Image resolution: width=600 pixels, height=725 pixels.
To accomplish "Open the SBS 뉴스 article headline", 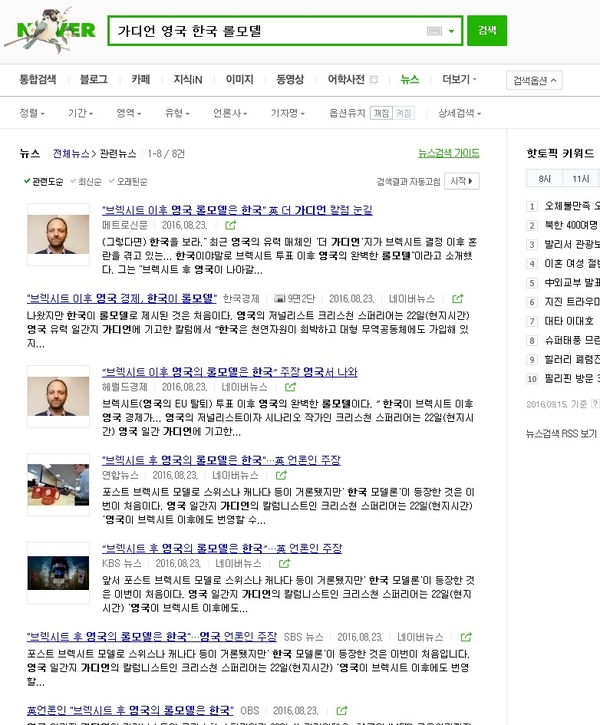I will coord(152,637).
